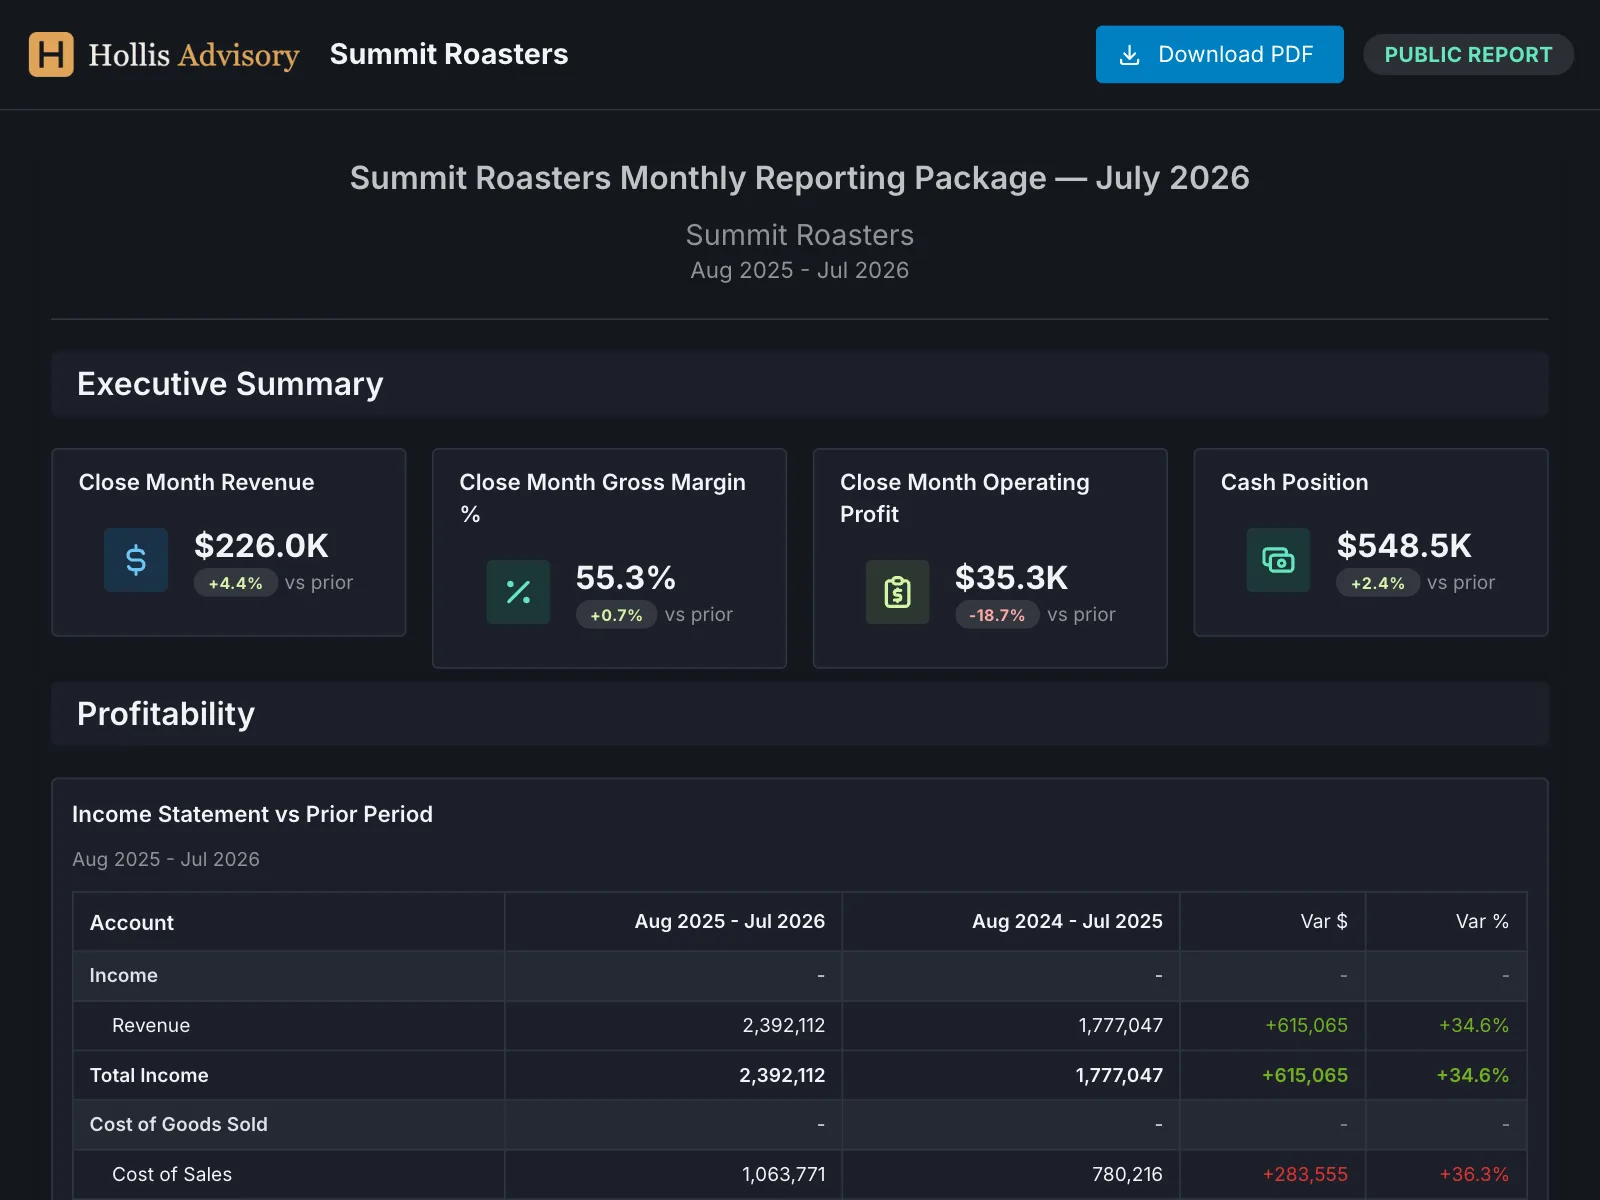Click the operating profit clipboard icon
Screen dimensions: 1600x1200
tap(897, 592)
